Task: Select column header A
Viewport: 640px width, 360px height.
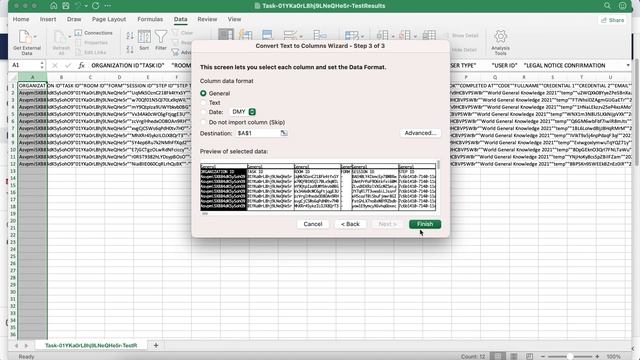Action: [x=33, y=77]
